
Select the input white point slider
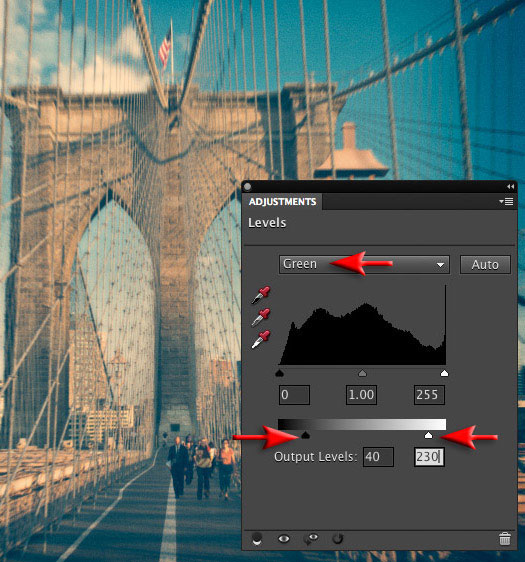click(x=444, y=373)
